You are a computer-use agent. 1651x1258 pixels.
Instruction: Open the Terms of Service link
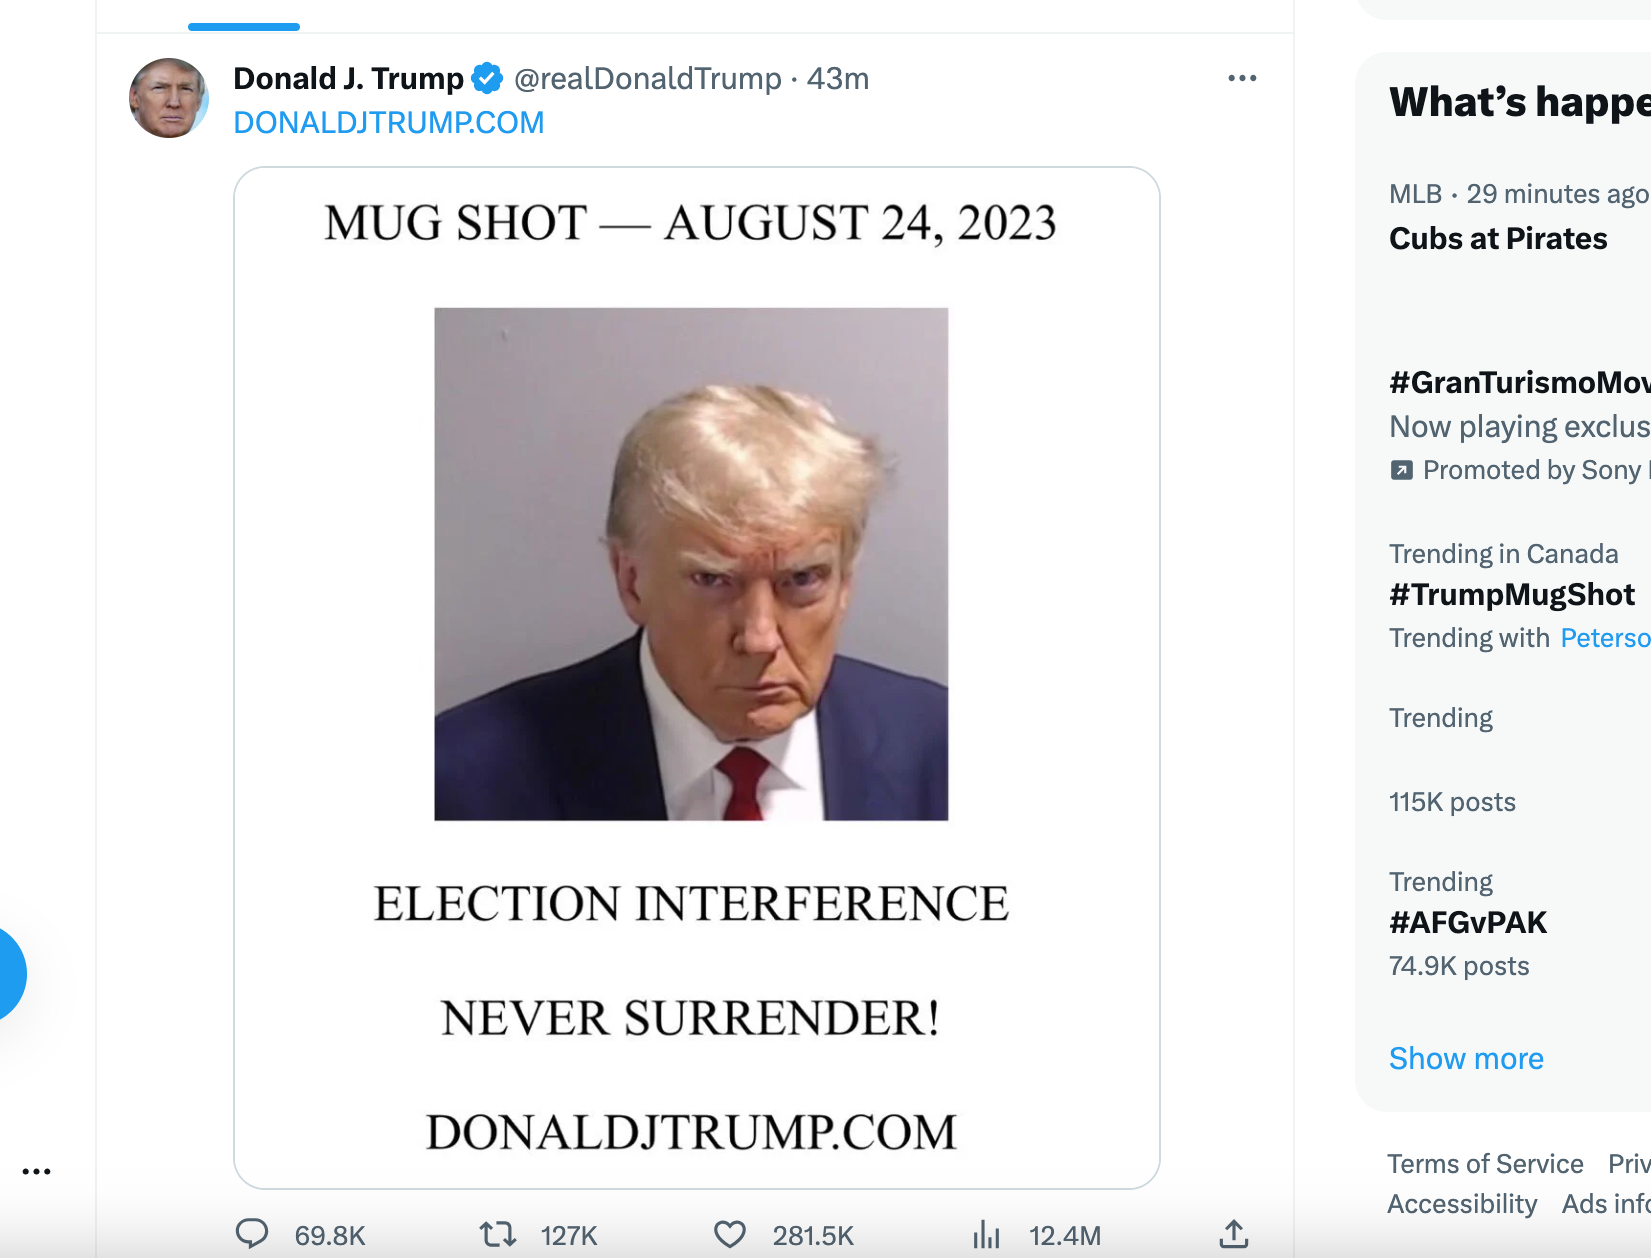pos(1485,1164)
